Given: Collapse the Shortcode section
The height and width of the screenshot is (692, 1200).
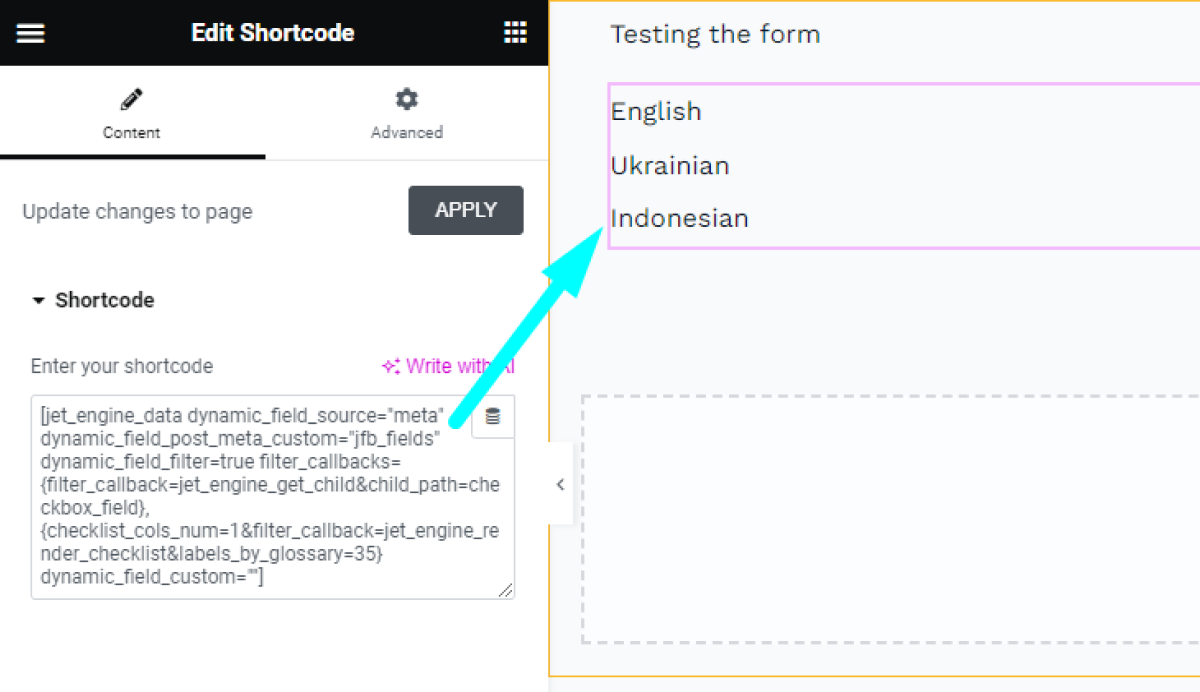Looking at the screenshot, I should (x=40, y=300).
